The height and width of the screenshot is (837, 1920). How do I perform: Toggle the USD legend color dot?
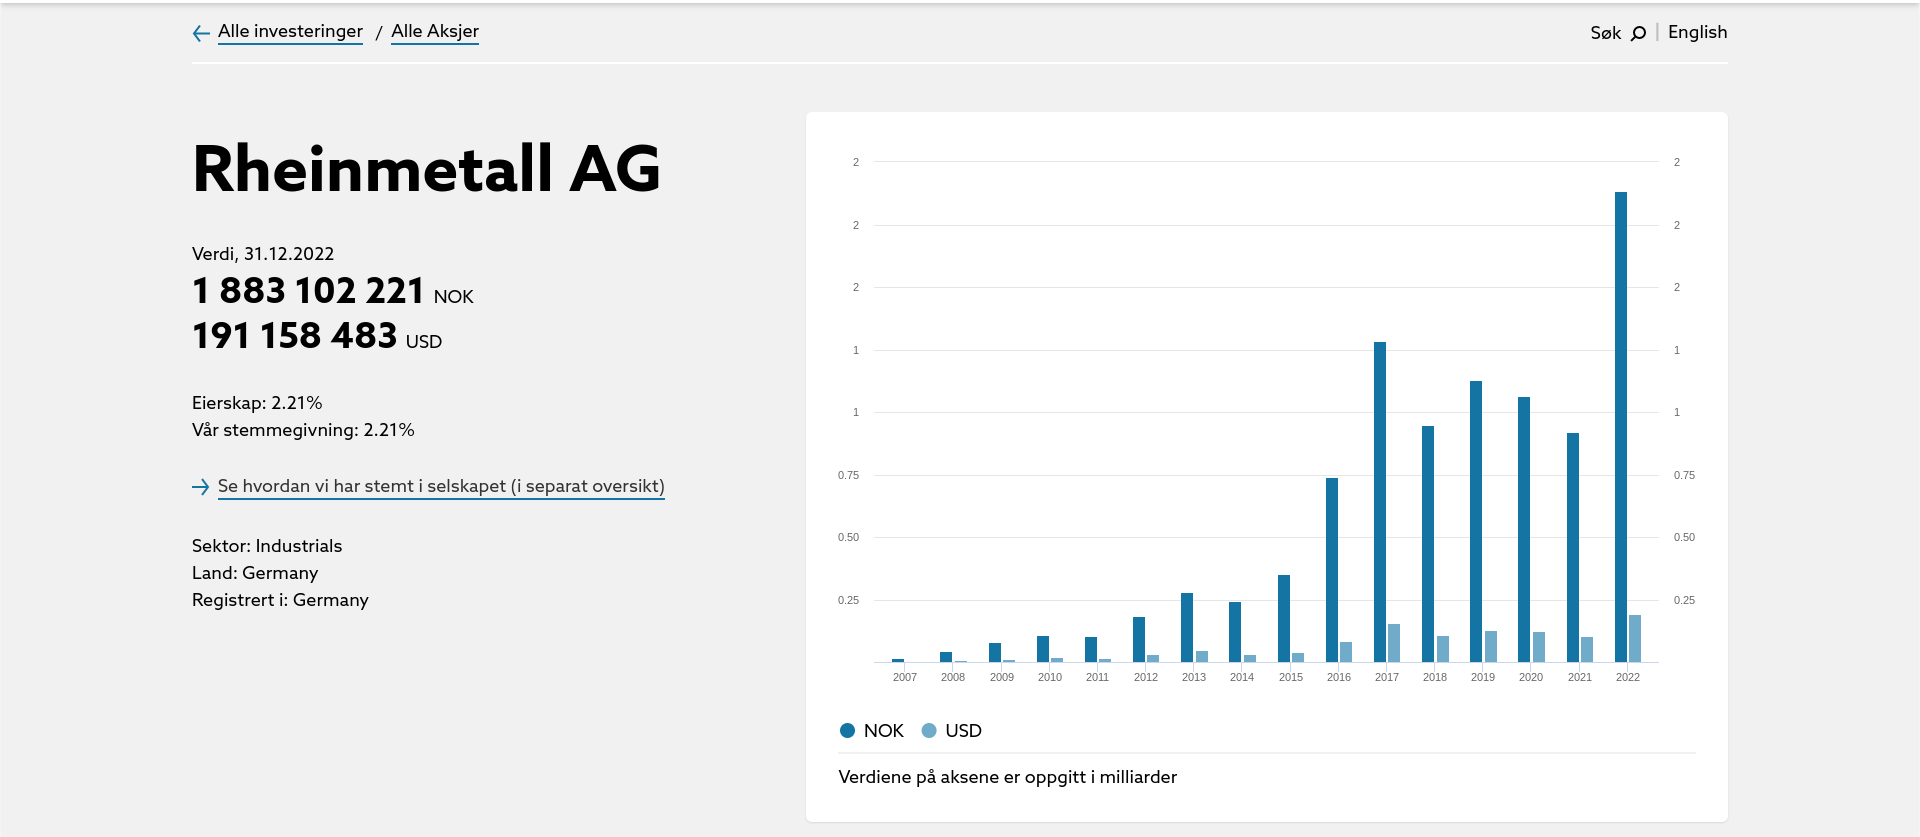pos(929,730)
